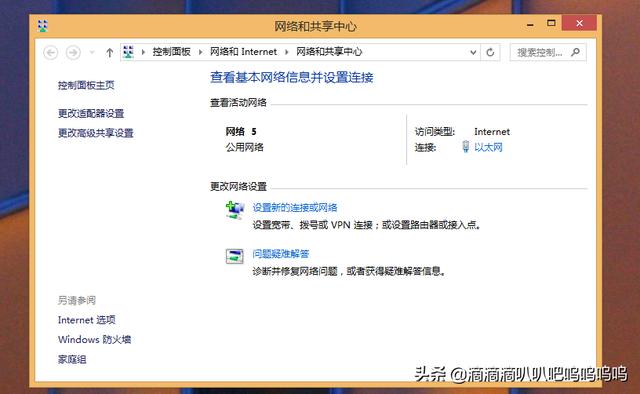Go up one level with the Up arrow

[109, 52]
